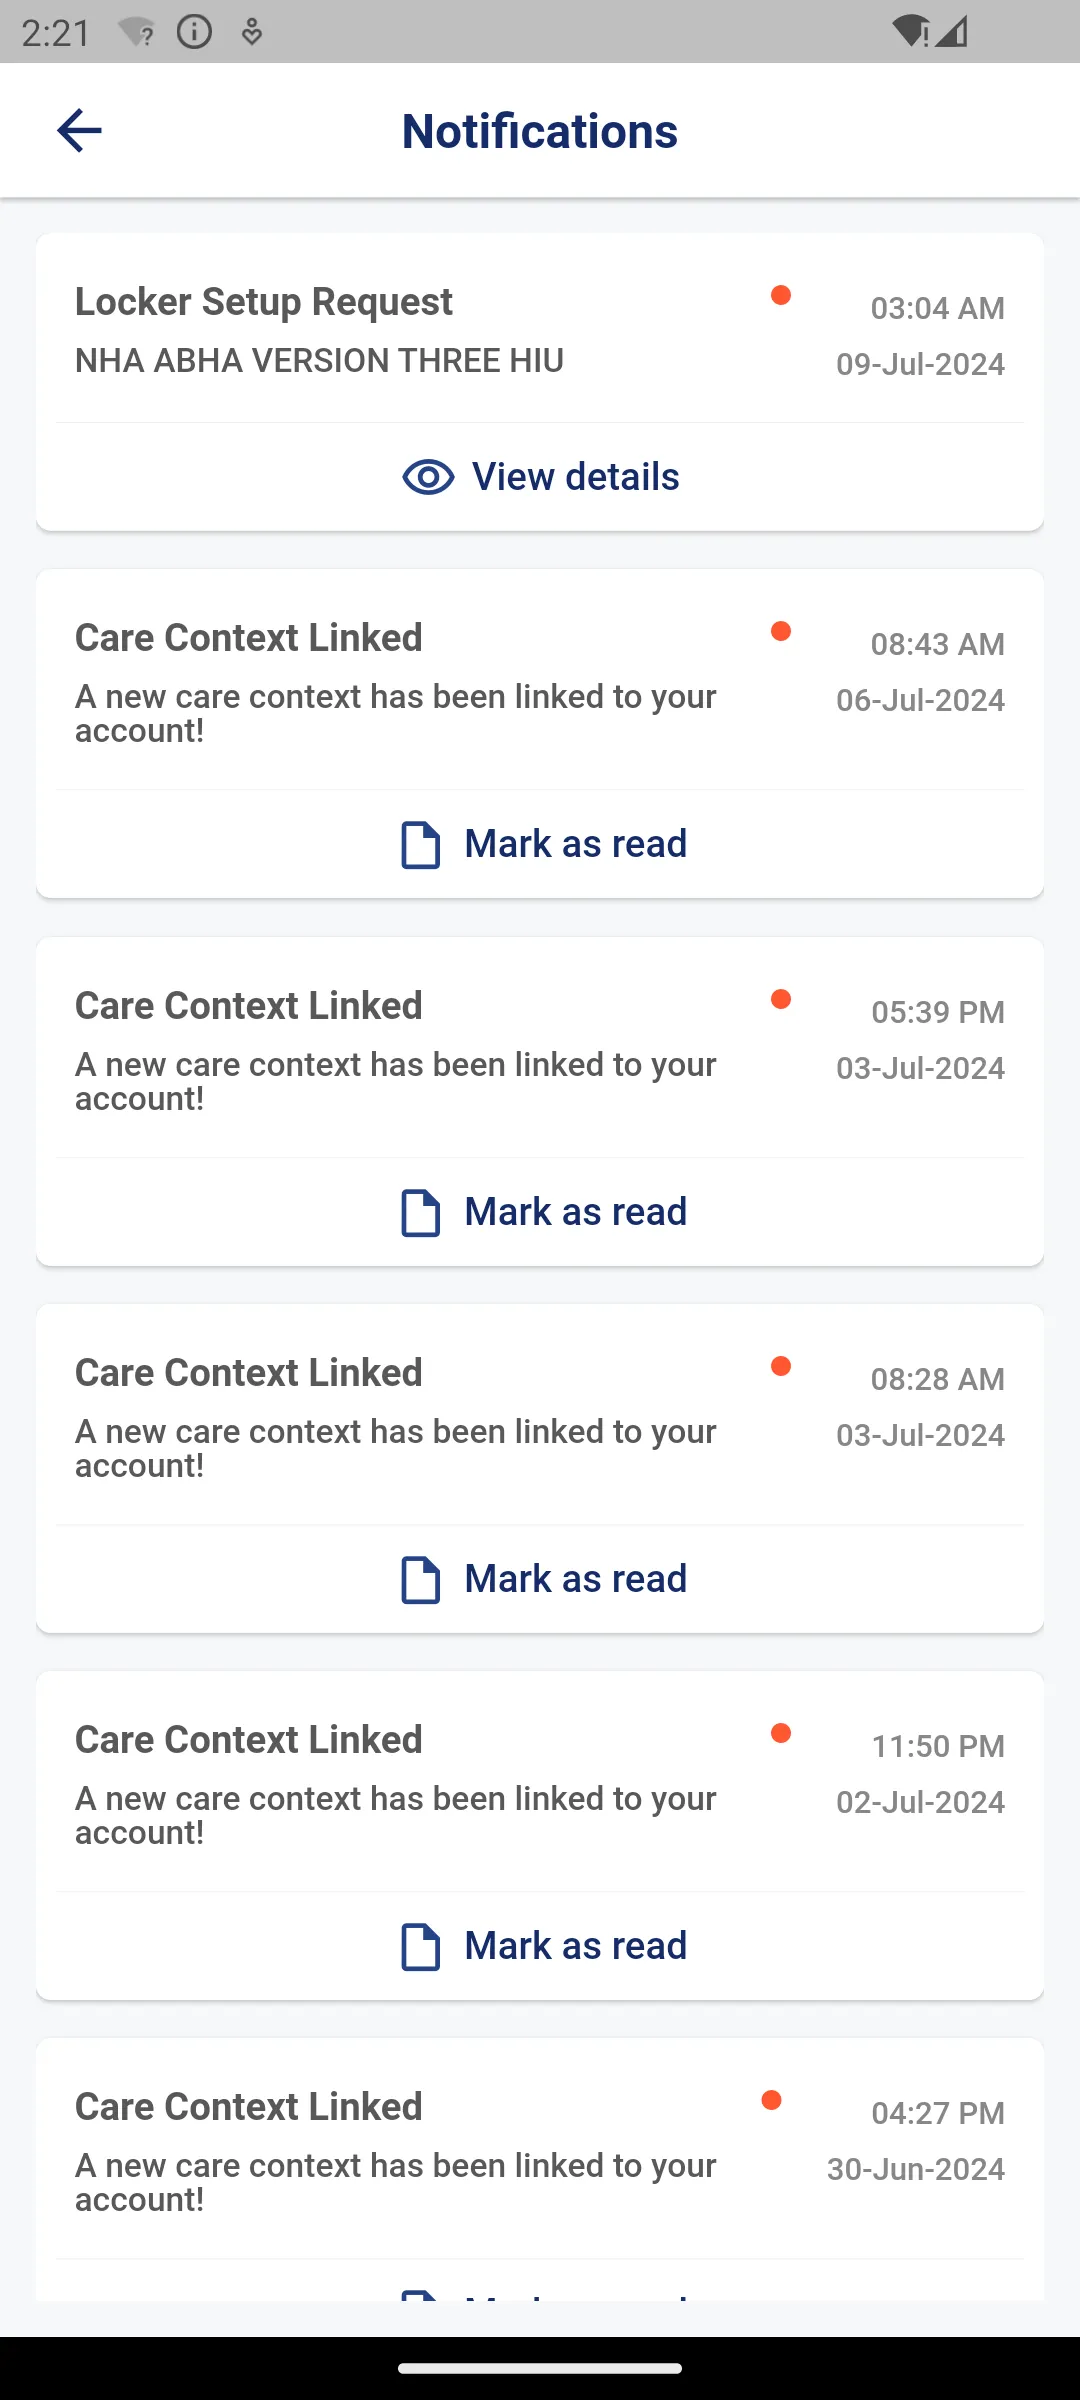Go back using the arrow icon
1080x2400 pixels.
[x=79, y=131]
